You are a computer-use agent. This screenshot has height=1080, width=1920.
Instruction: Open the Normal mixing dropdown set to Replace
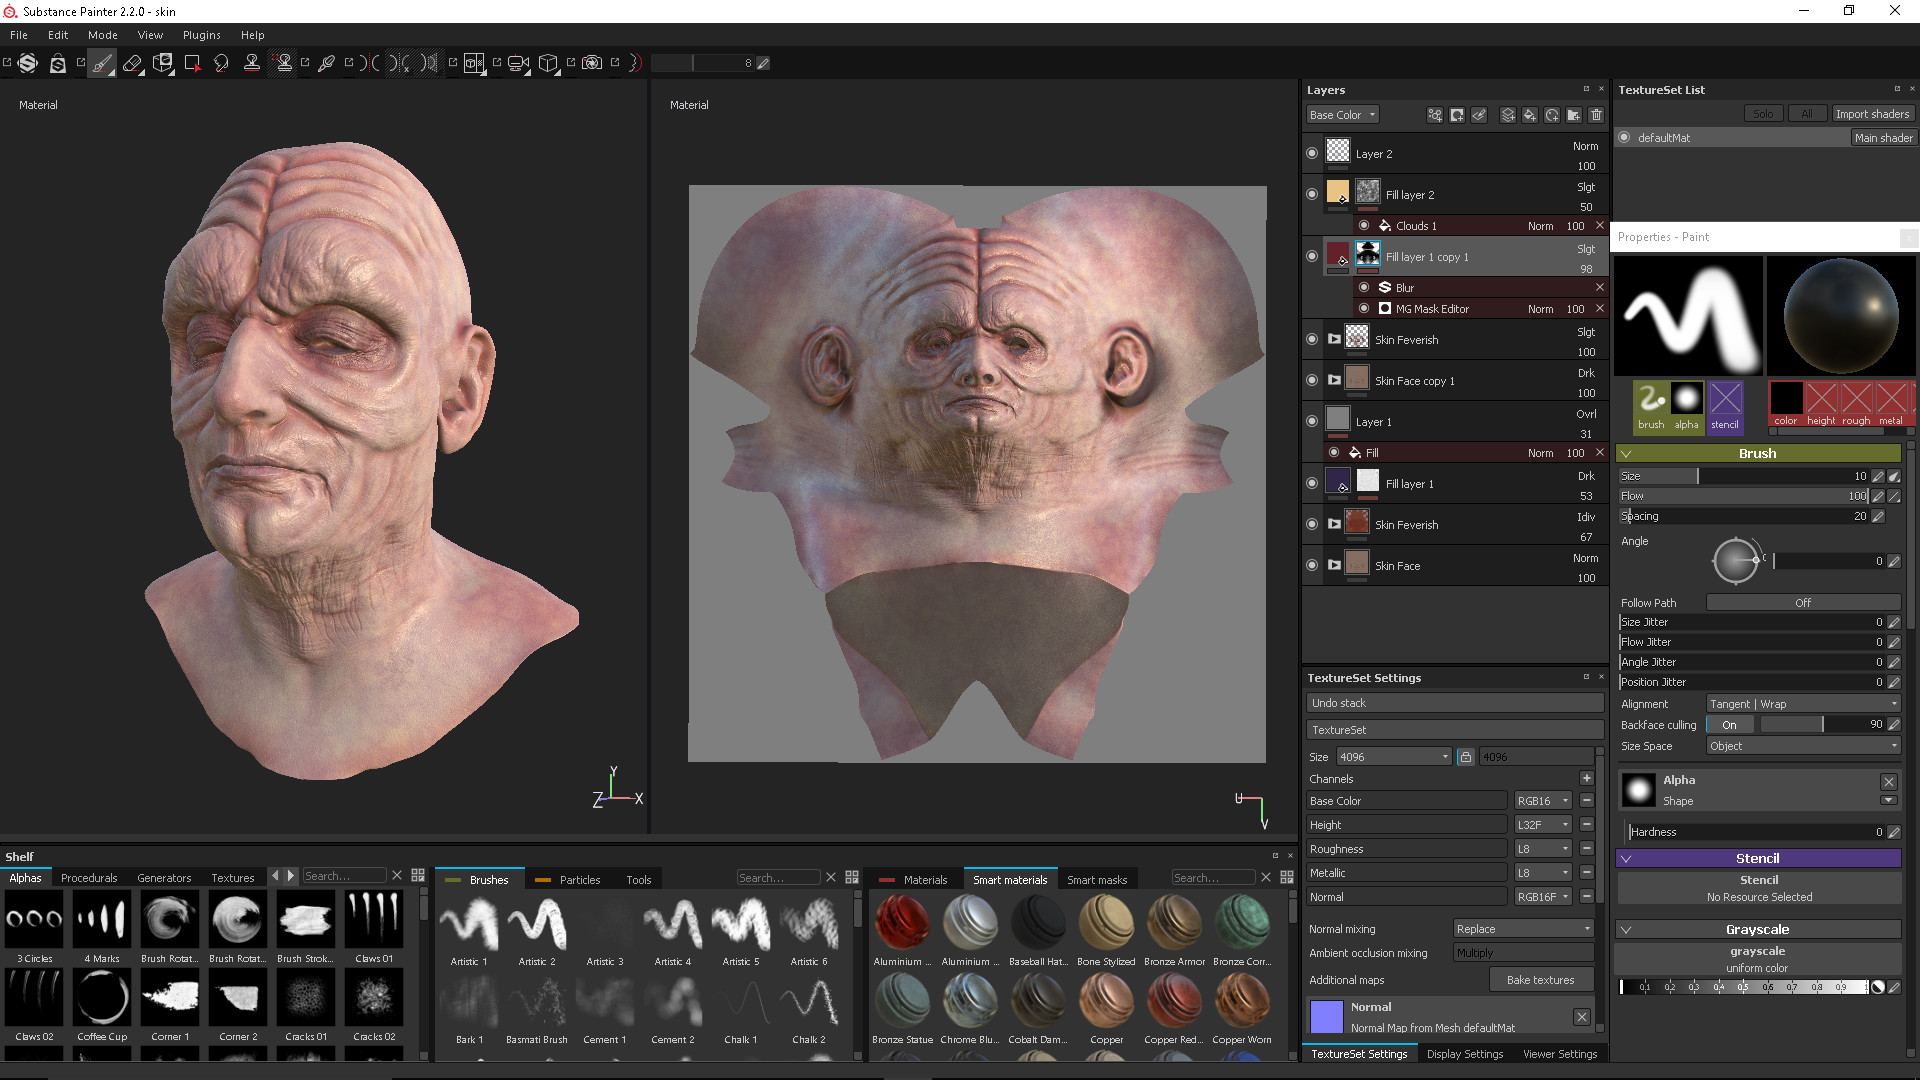(1522, 928)
